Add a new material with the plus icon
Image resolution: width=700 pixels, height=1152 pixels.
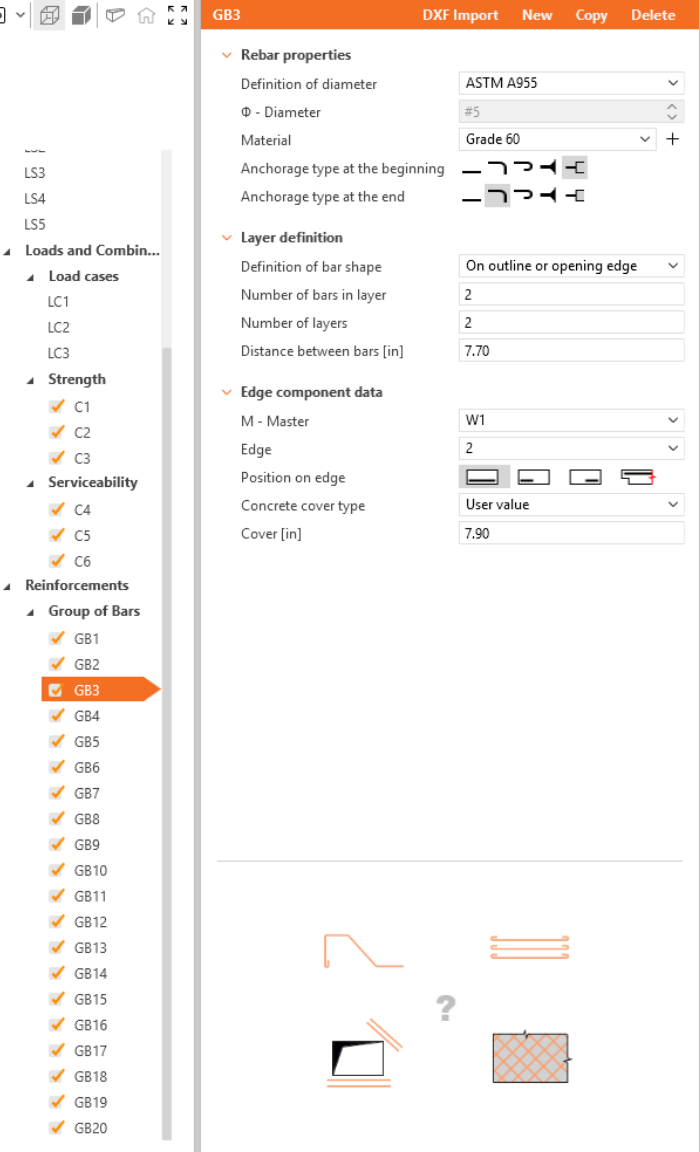[672, 139]
